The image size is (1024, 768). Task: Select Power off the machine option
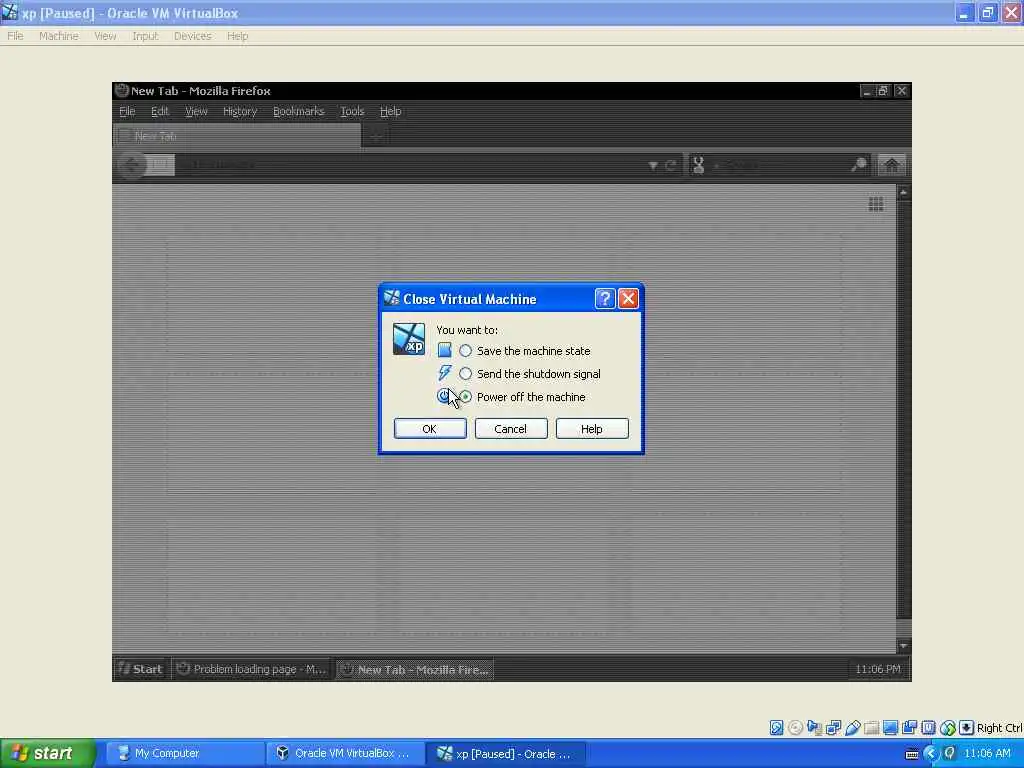tap(522, 396)
